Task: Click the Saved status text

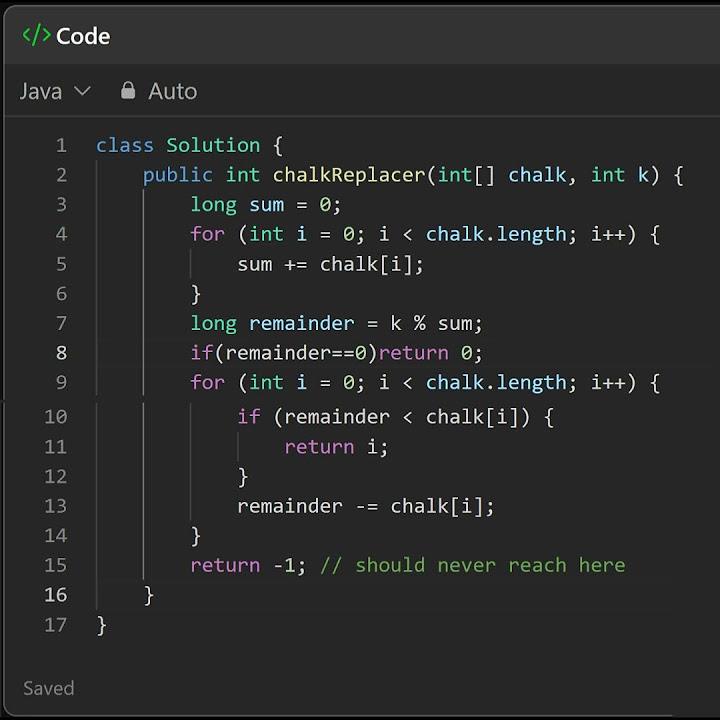Action: point(48,688)
